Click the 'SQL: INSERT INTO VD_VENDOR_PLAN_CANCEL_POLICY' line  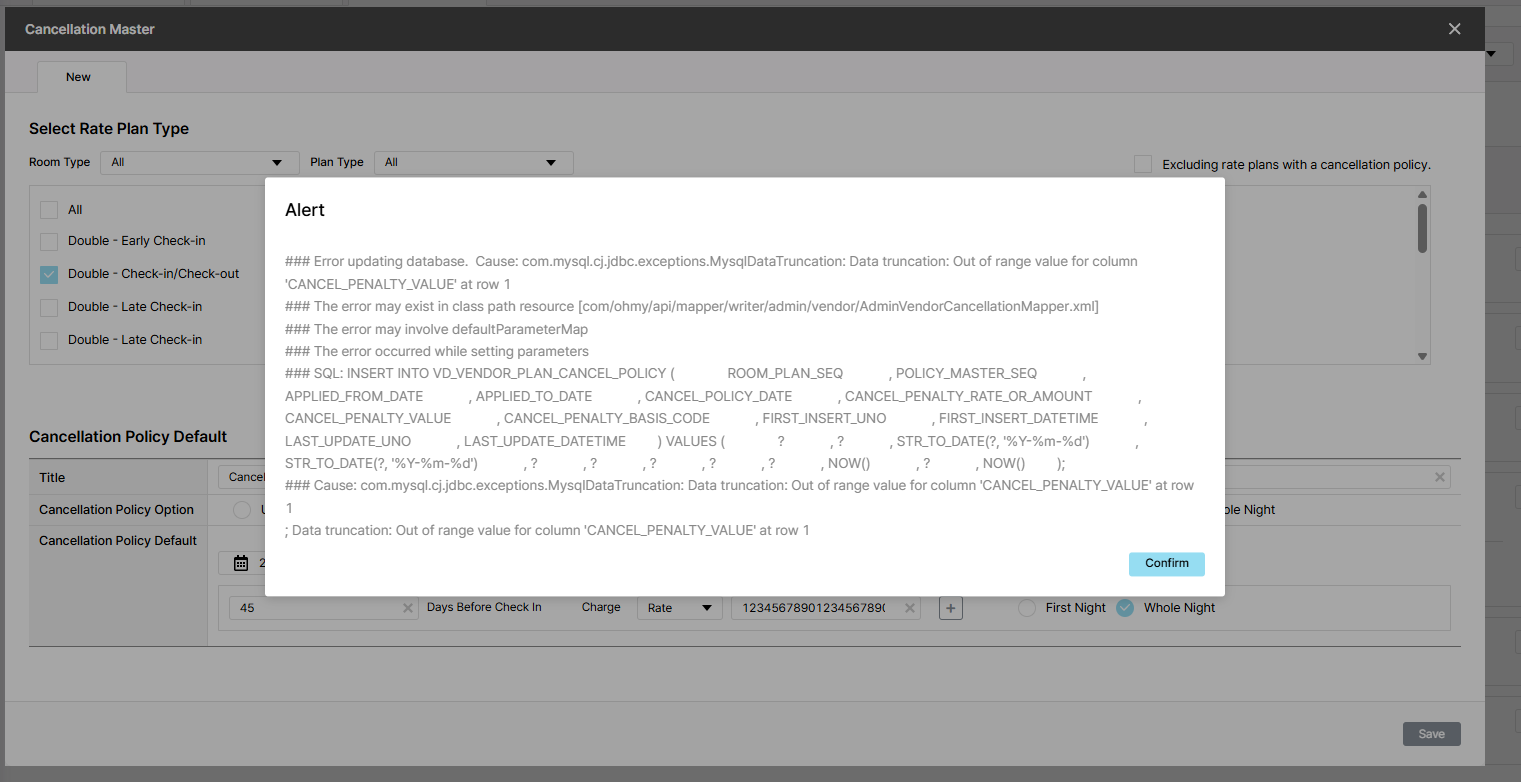pyautogui.click(x=716, y=418)
